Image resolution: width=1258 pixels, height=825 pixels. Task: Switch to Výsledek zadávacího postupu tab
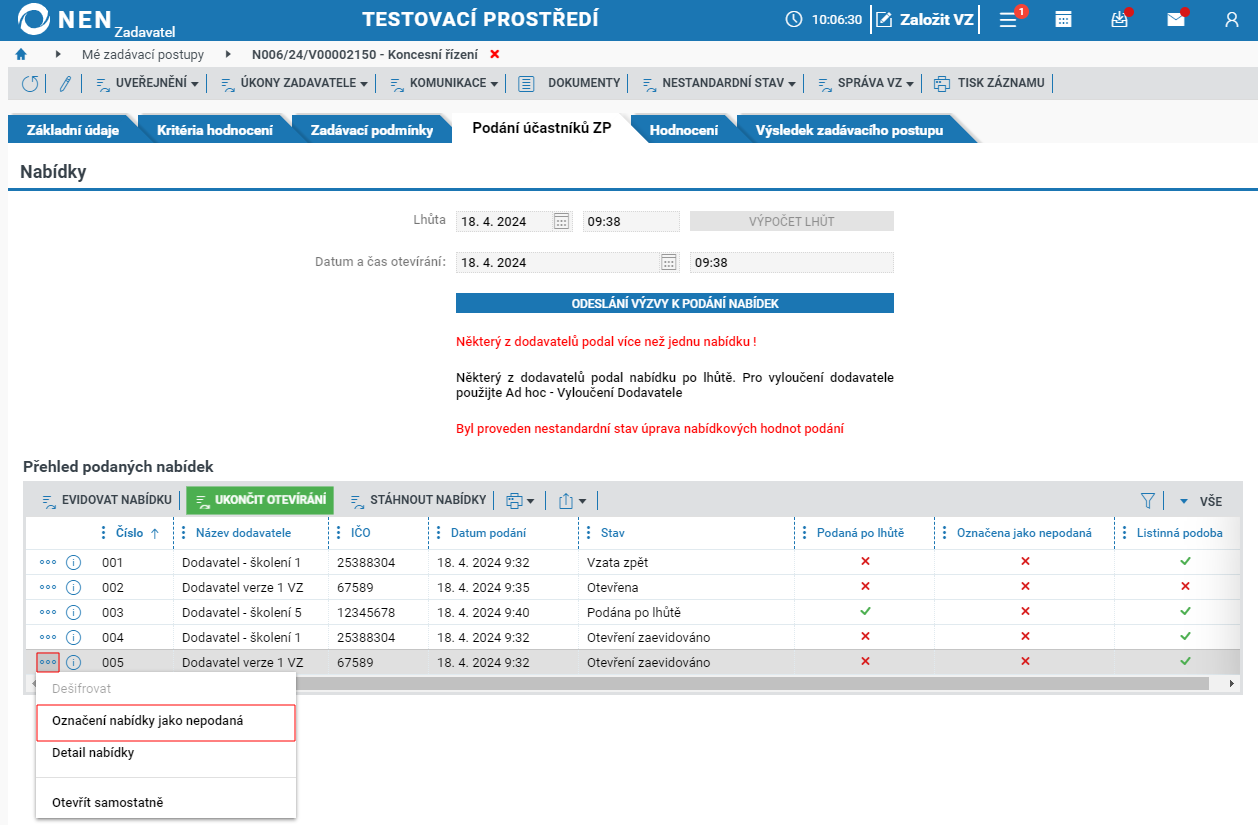[849, 130]
